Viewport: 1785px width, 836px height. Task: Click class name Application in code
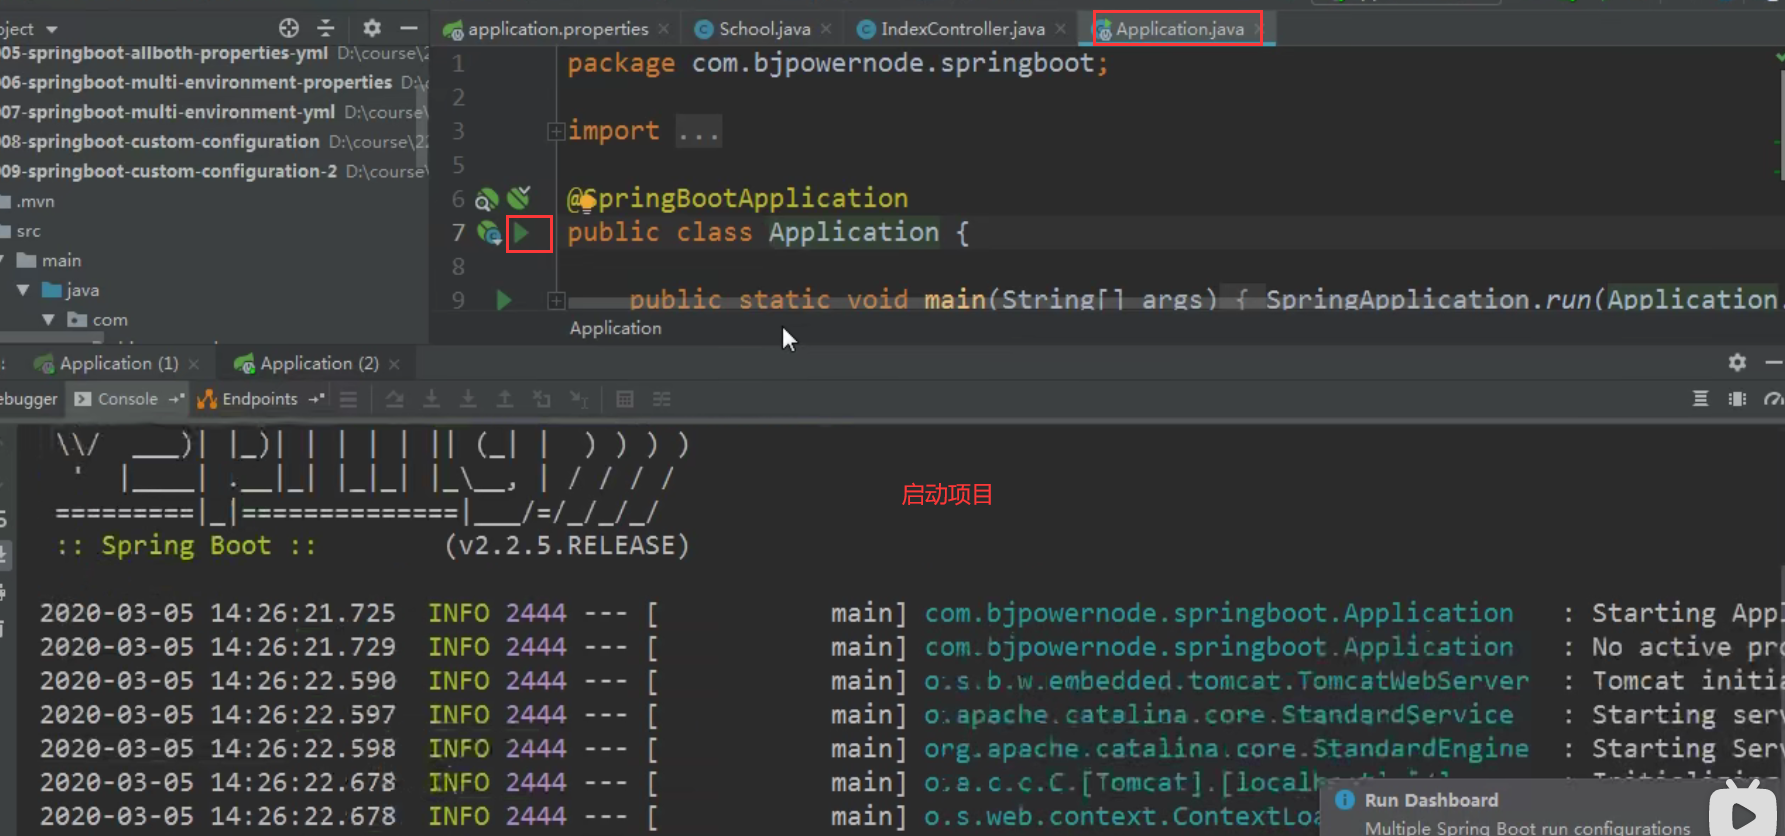854,233
